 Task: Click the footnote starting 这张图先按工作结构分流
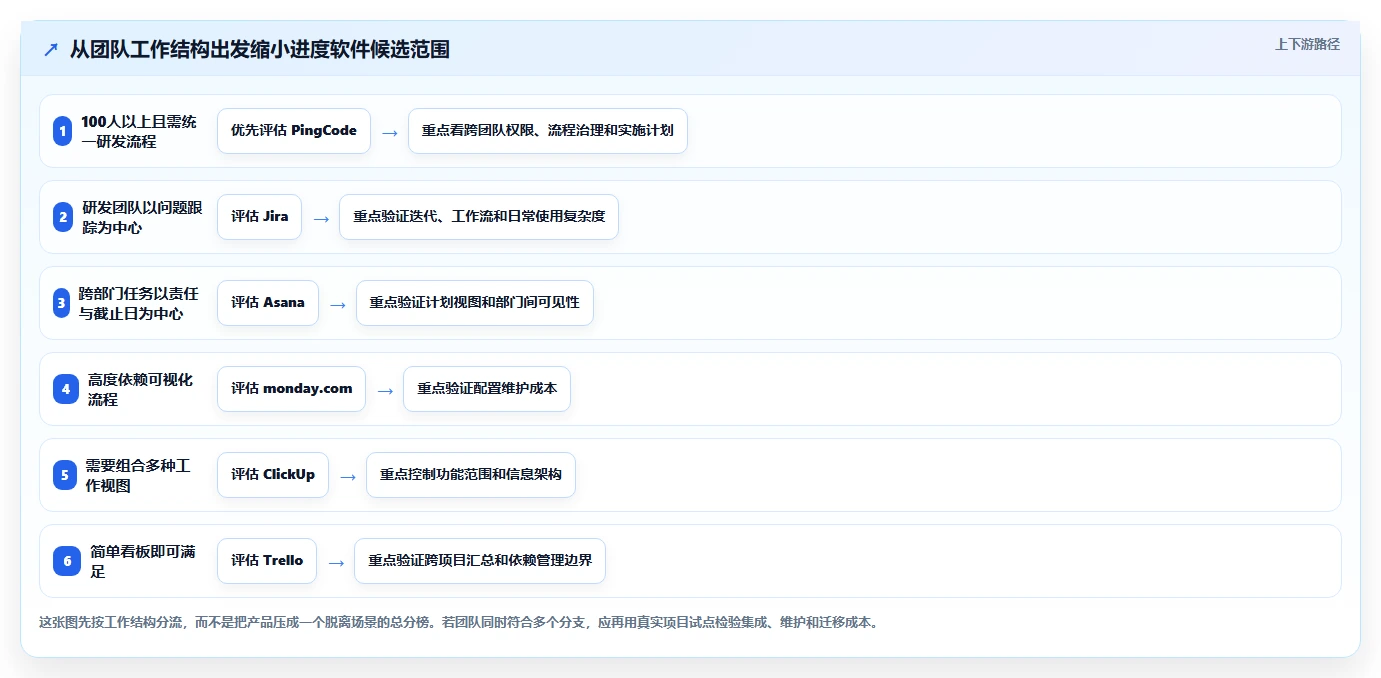coord(460,622)
